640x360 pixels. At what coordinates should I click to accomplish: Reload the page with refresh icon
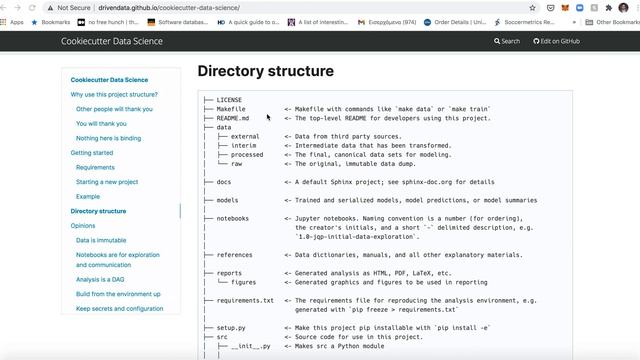coord(32,8)
